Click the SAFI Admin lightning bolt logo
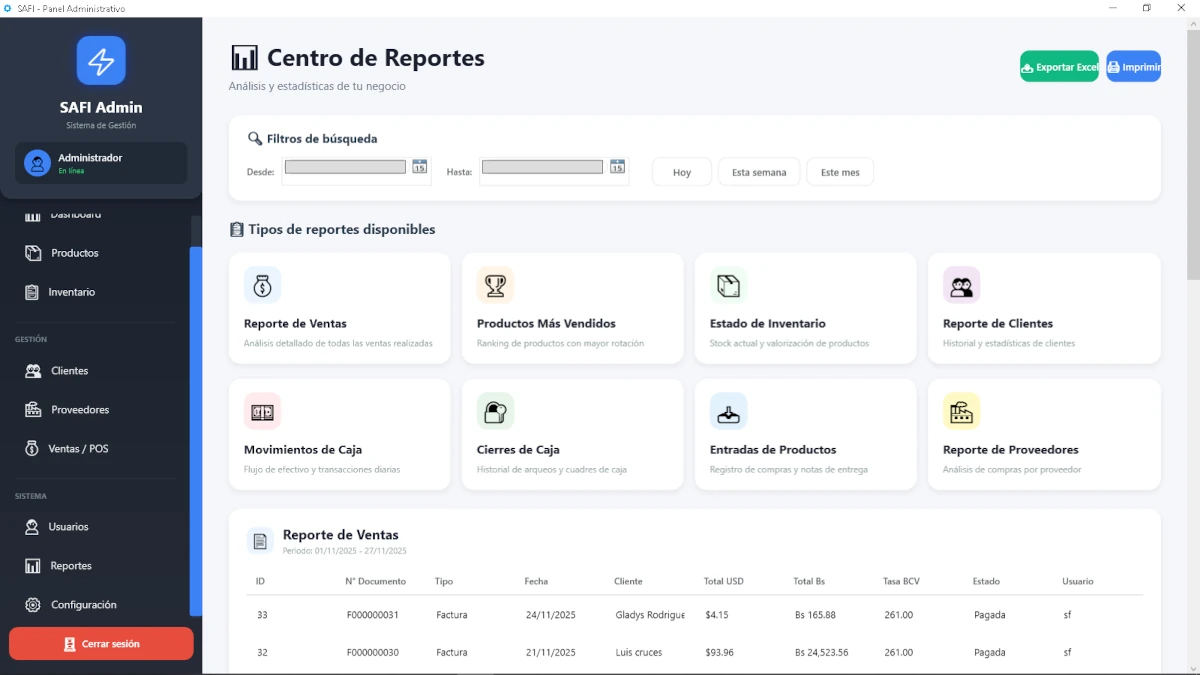 point(101,60)
